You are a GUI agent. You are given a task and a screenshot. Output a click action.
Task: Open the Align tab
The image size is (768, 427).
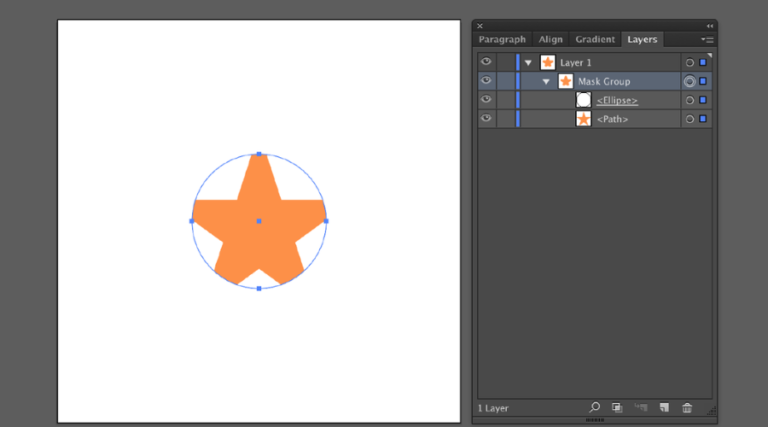(551, 39)
